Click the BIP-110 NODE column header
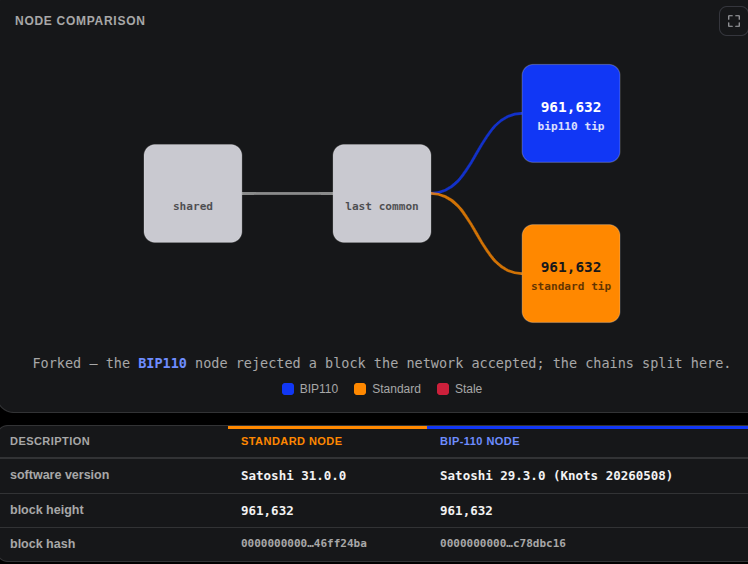This screenshot has width=748, height=564. [479, 441]
